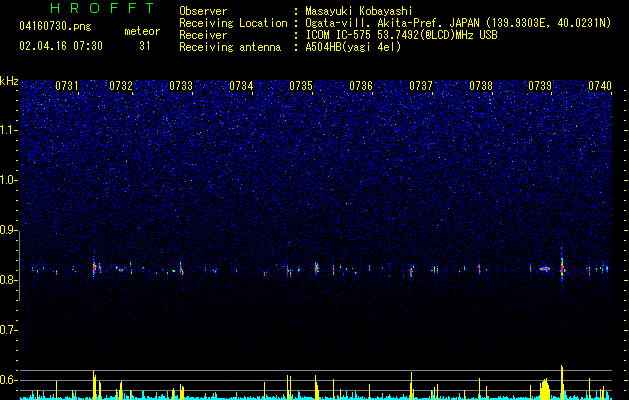The width and height of the screenshot is (629, 400).
Task: Click the 0.7 kHz axis label
Action: pyautogui.click(x=8, y=330)
